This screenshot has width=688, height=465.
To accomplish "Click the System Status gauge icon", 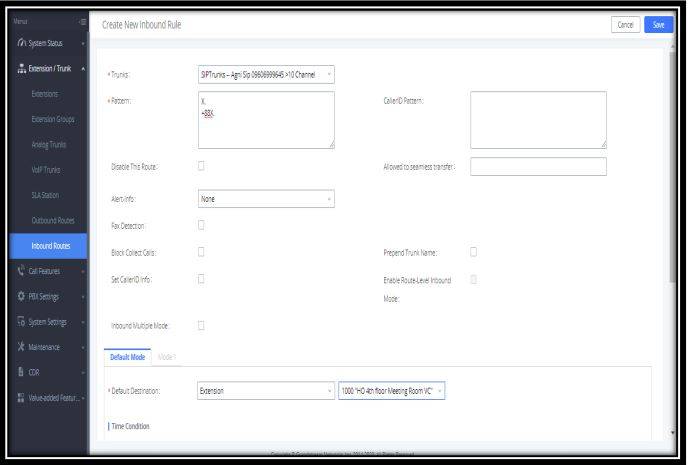I will (21, 43).
